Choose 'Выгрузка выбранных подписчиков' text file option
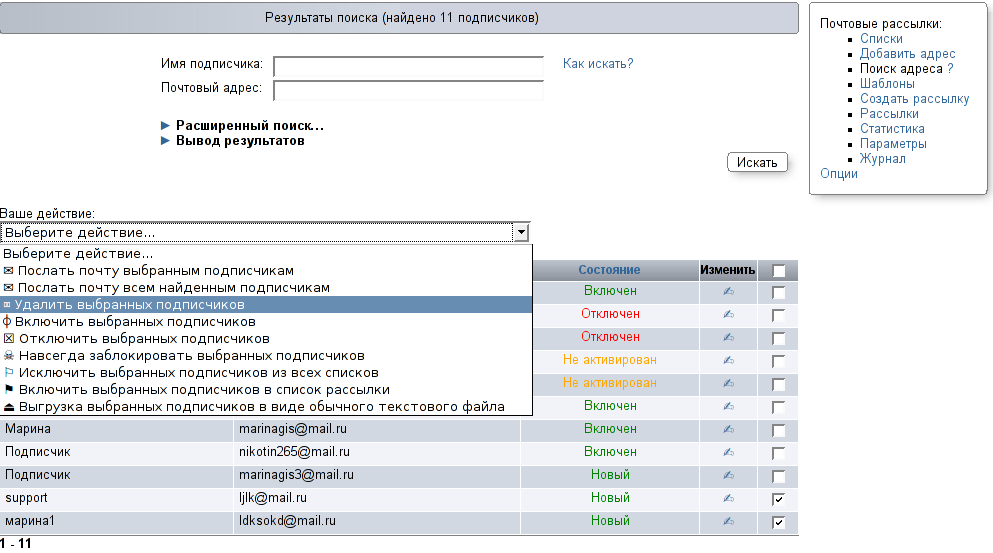This screenshot has height=553, width=993. point(266,407)
